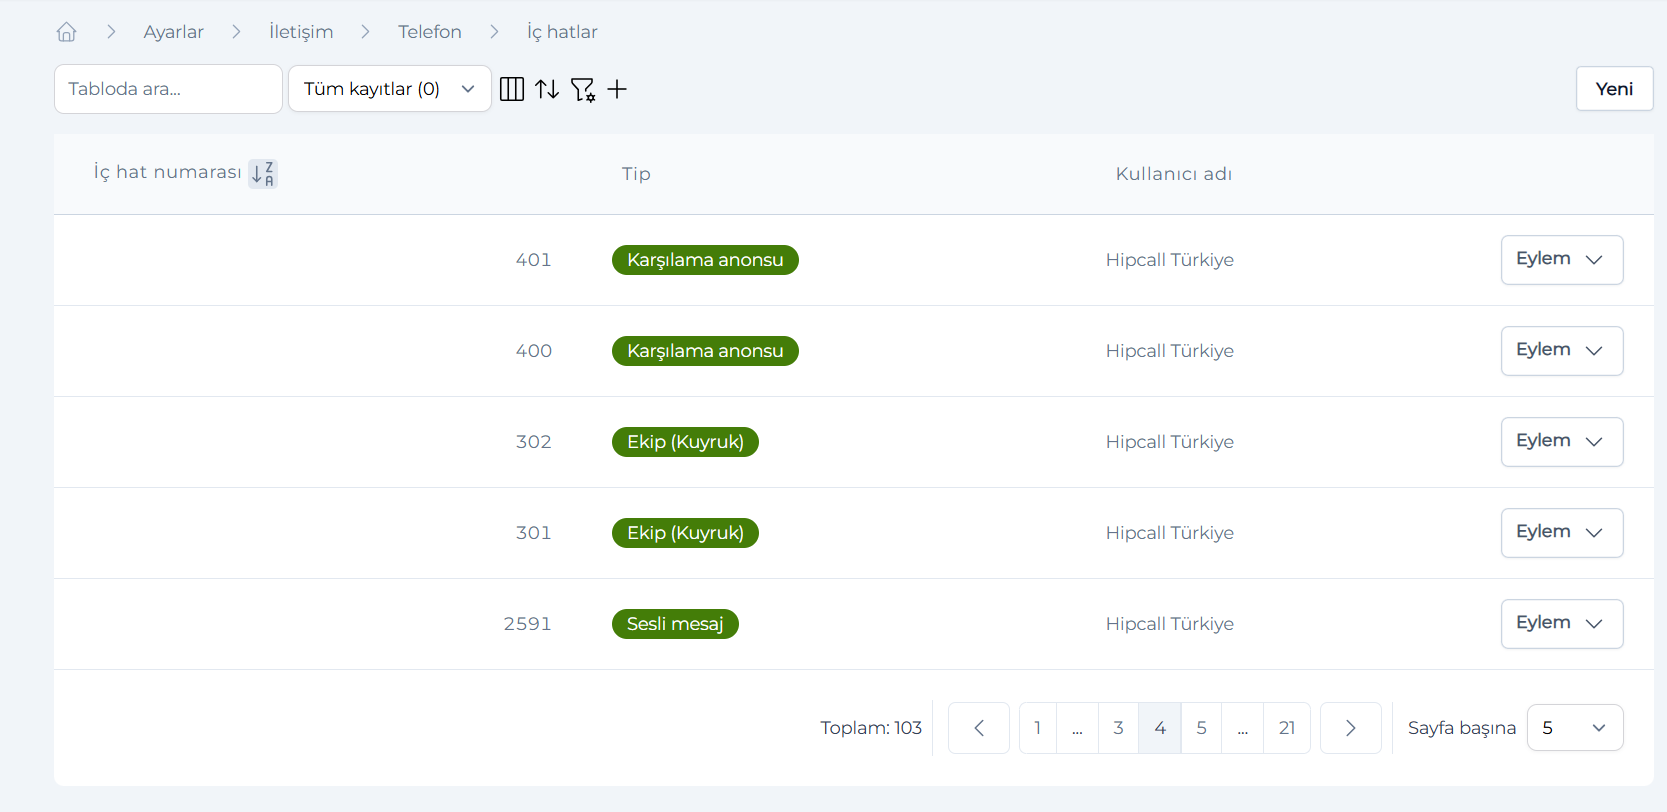Focus the Tabloda ara search field
Screen dimensions: 1667x812
click(x=168, y=89)
